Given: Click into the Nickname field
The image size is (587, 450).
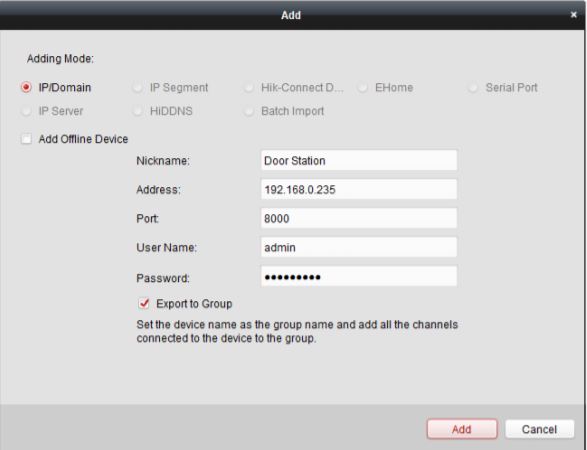Looking at the screenshot, I should 359,160.
